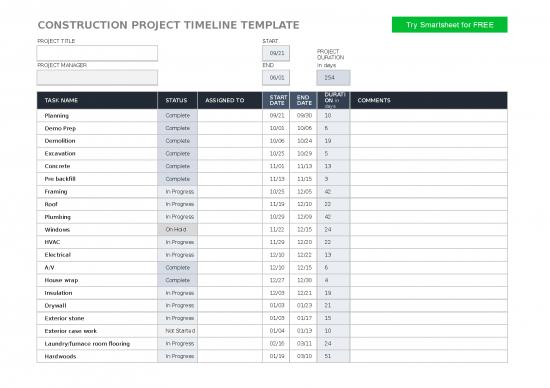Click the end date in the Demolition row

tap(303, 141)
